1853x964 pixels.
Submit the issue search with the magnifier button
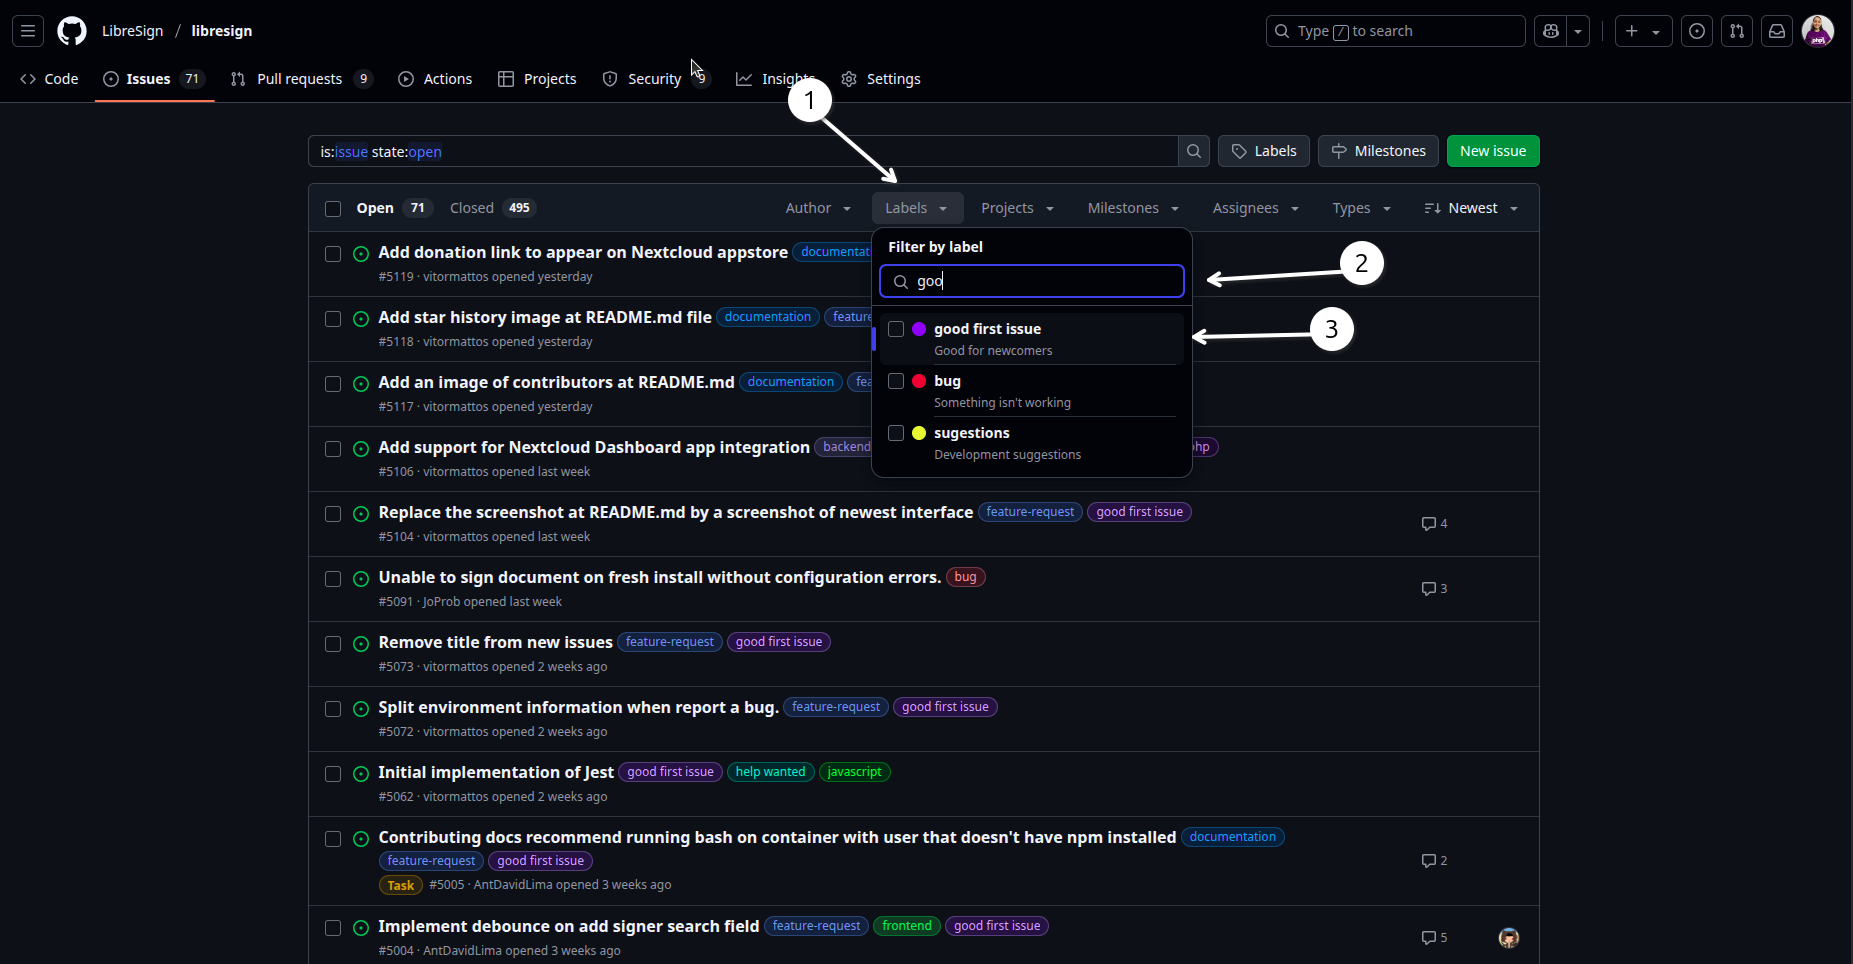coord(1194,151)
